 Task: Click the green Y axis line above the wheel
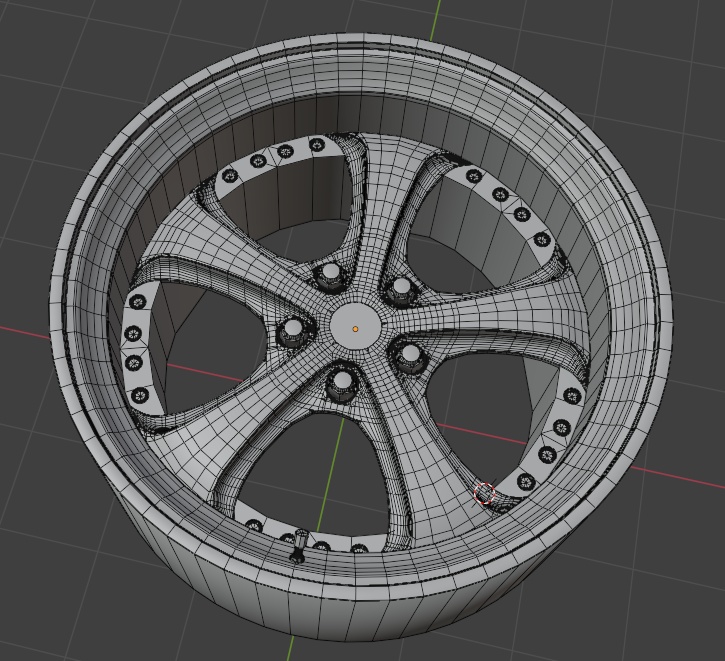click(x=433, y=18)
